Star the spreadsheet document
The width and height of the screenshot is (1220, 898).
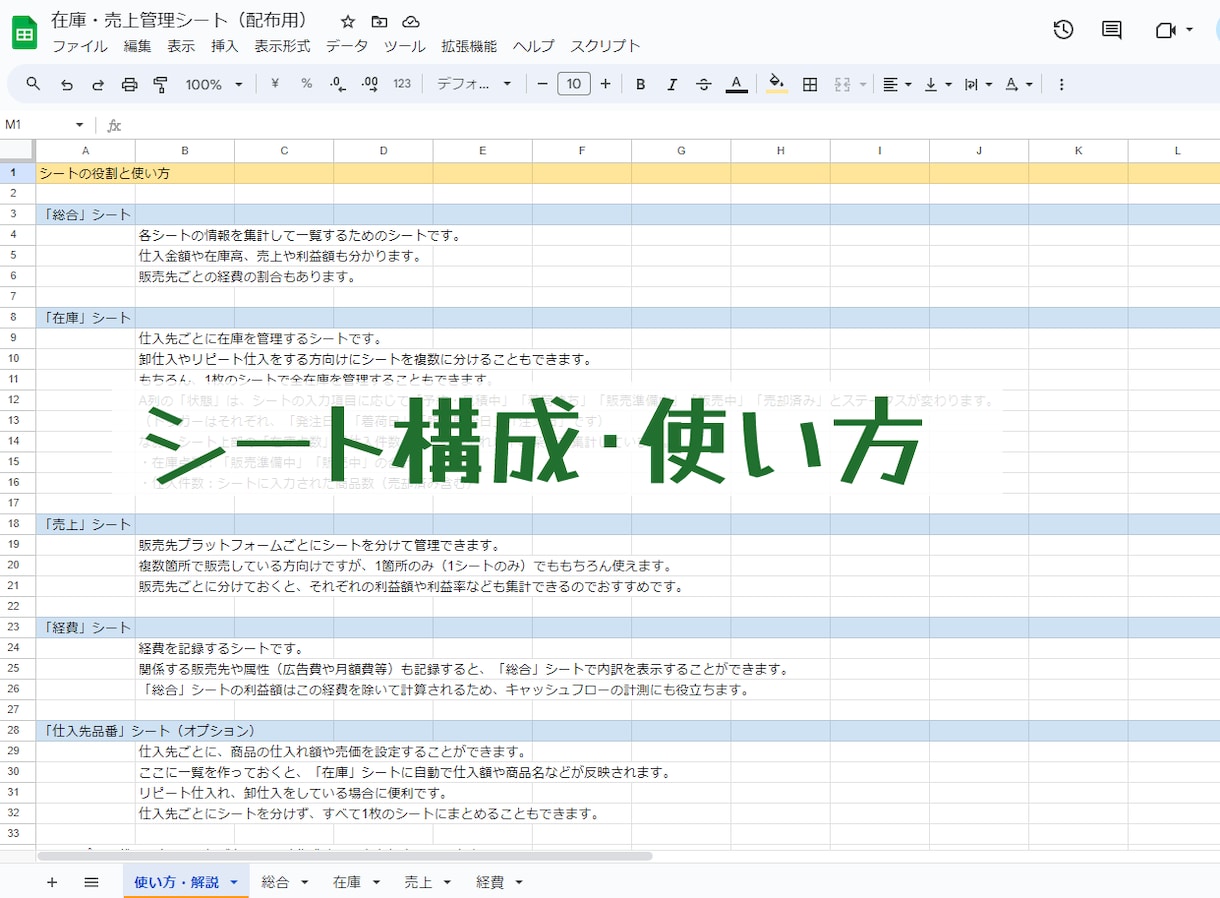(x=347, y=22)
